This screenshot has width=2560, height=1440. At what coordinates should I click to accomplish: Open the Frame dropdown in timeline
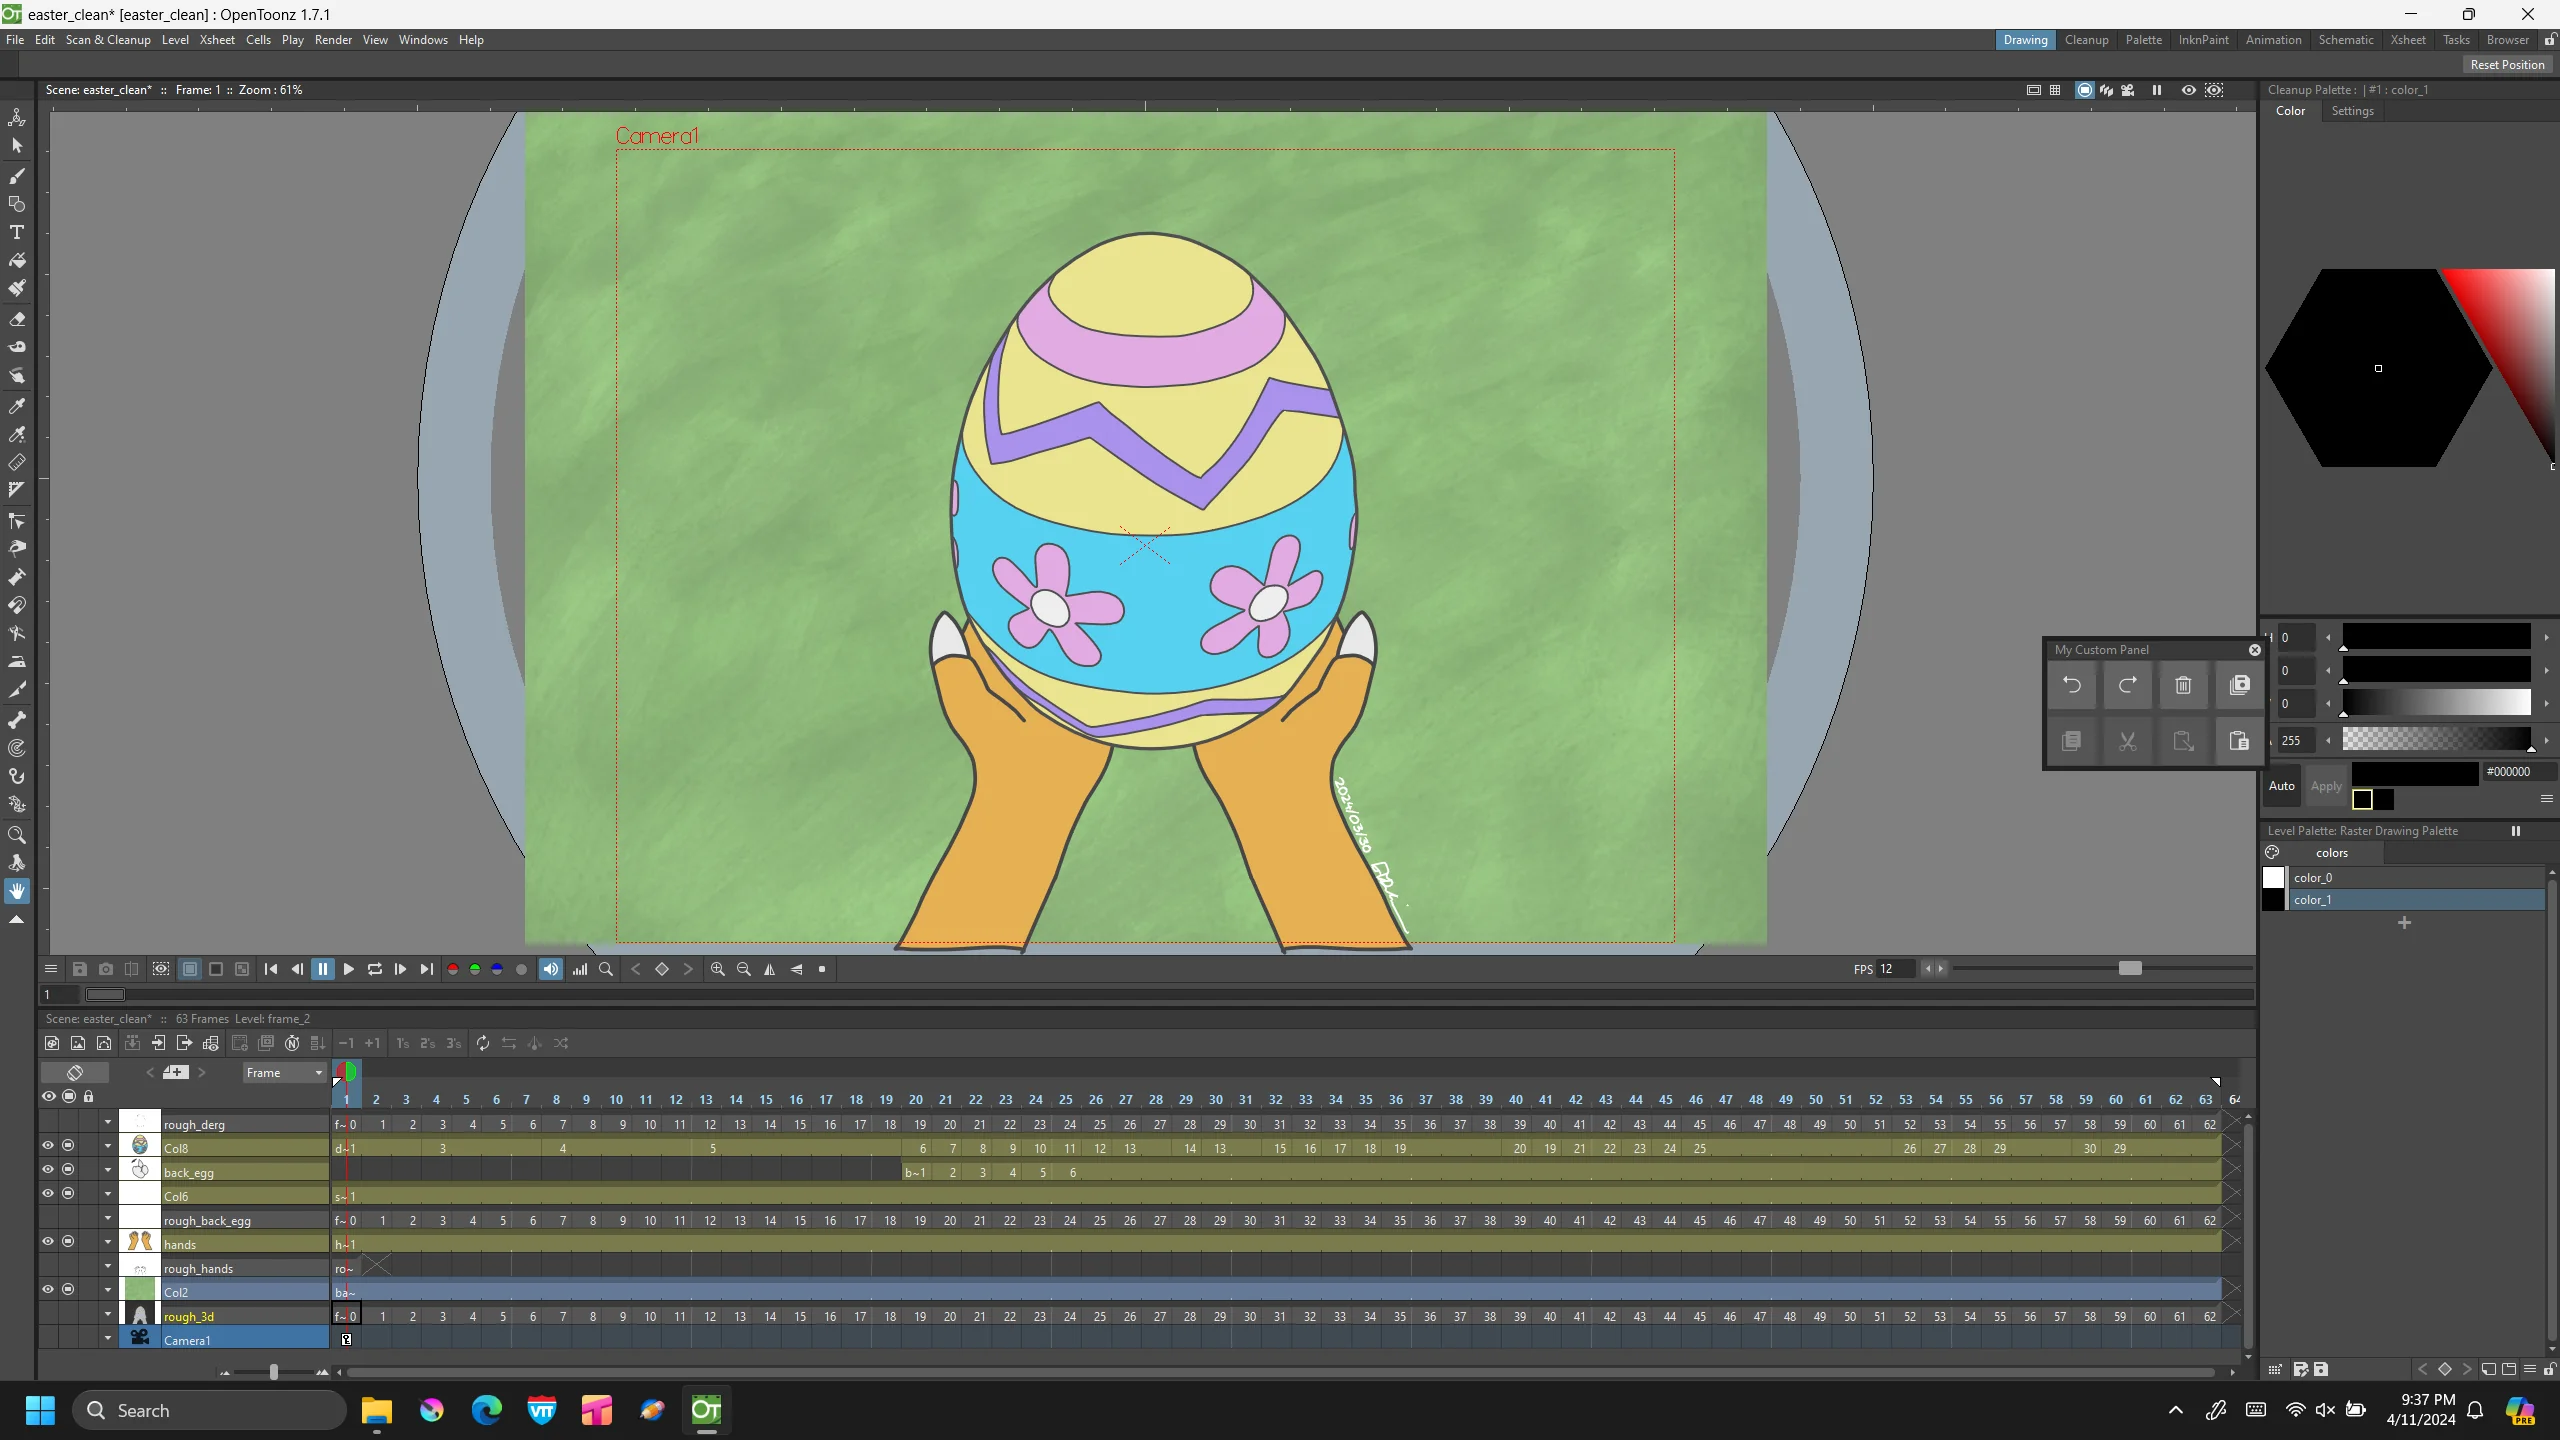[284, 1073]
